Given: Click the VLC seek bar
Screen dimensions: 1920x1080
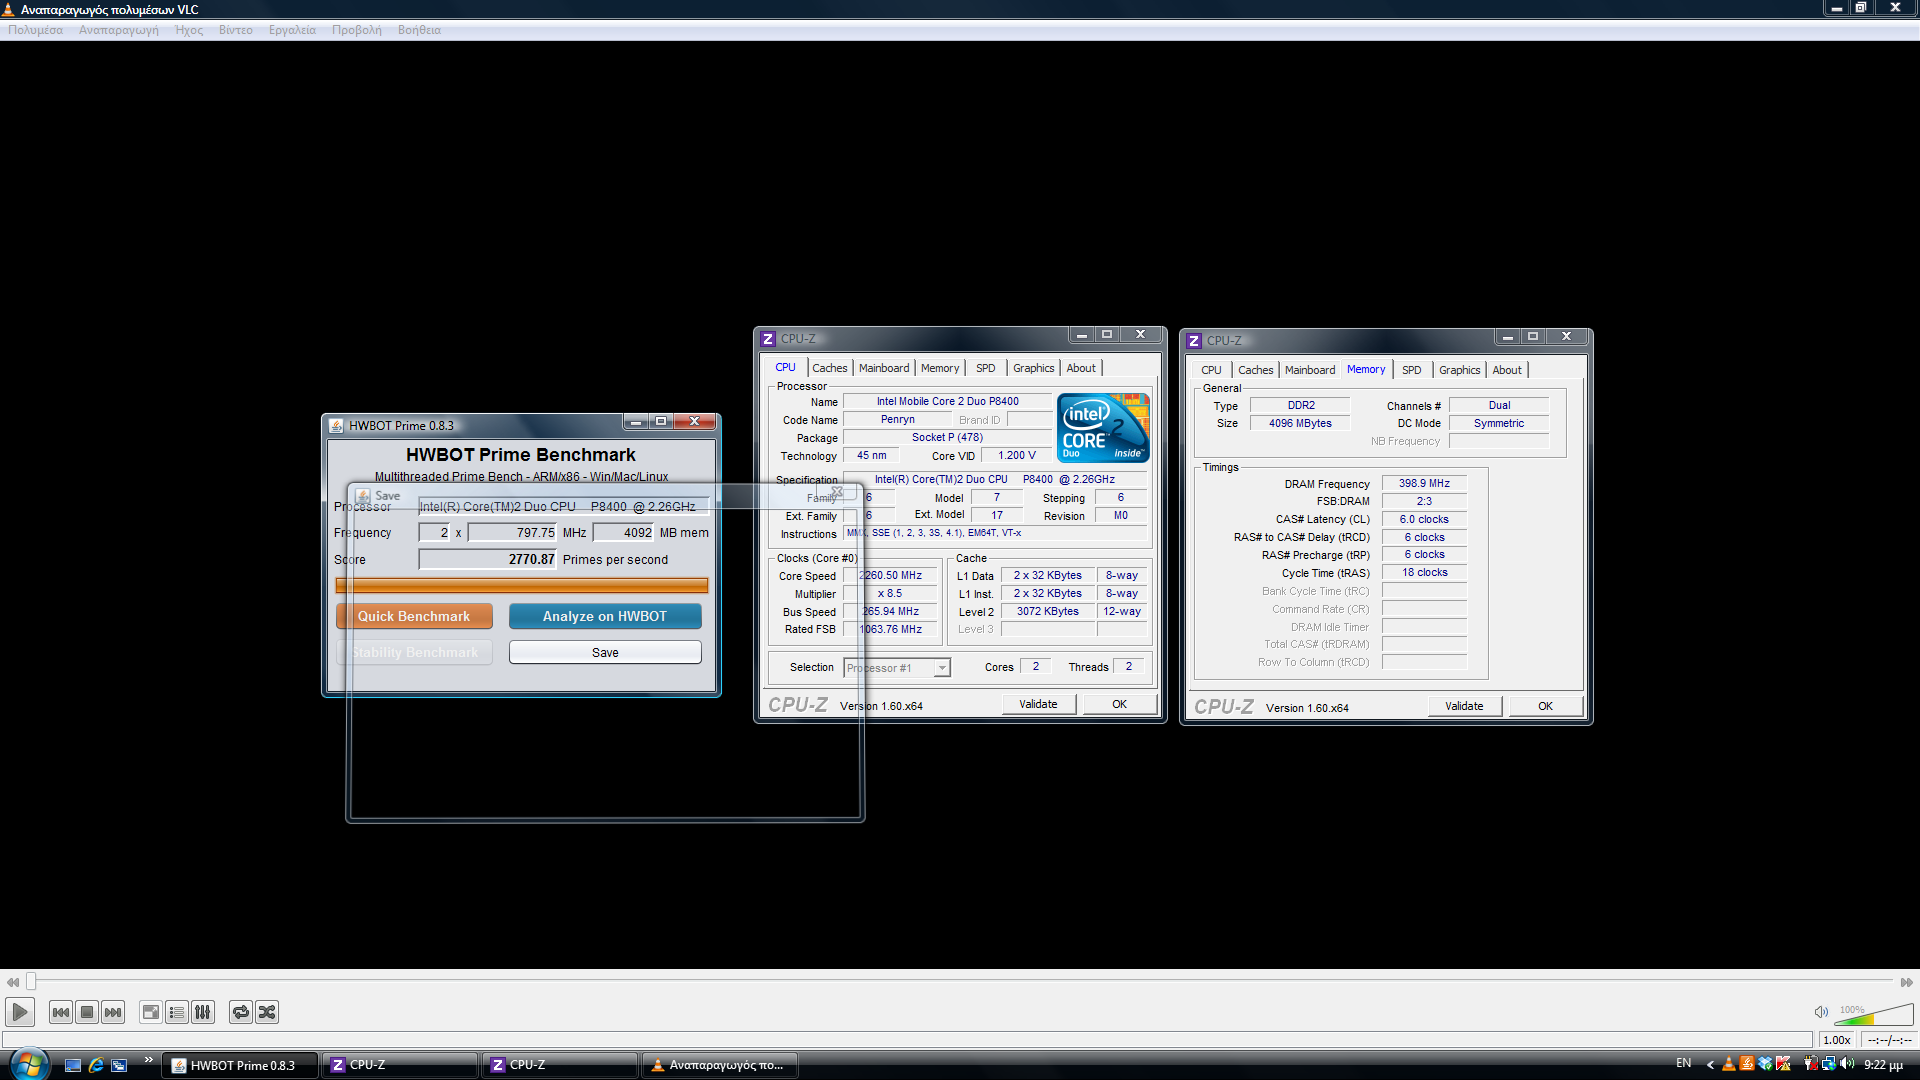Looking at the screenshot, I should click(x=960, y=982).
